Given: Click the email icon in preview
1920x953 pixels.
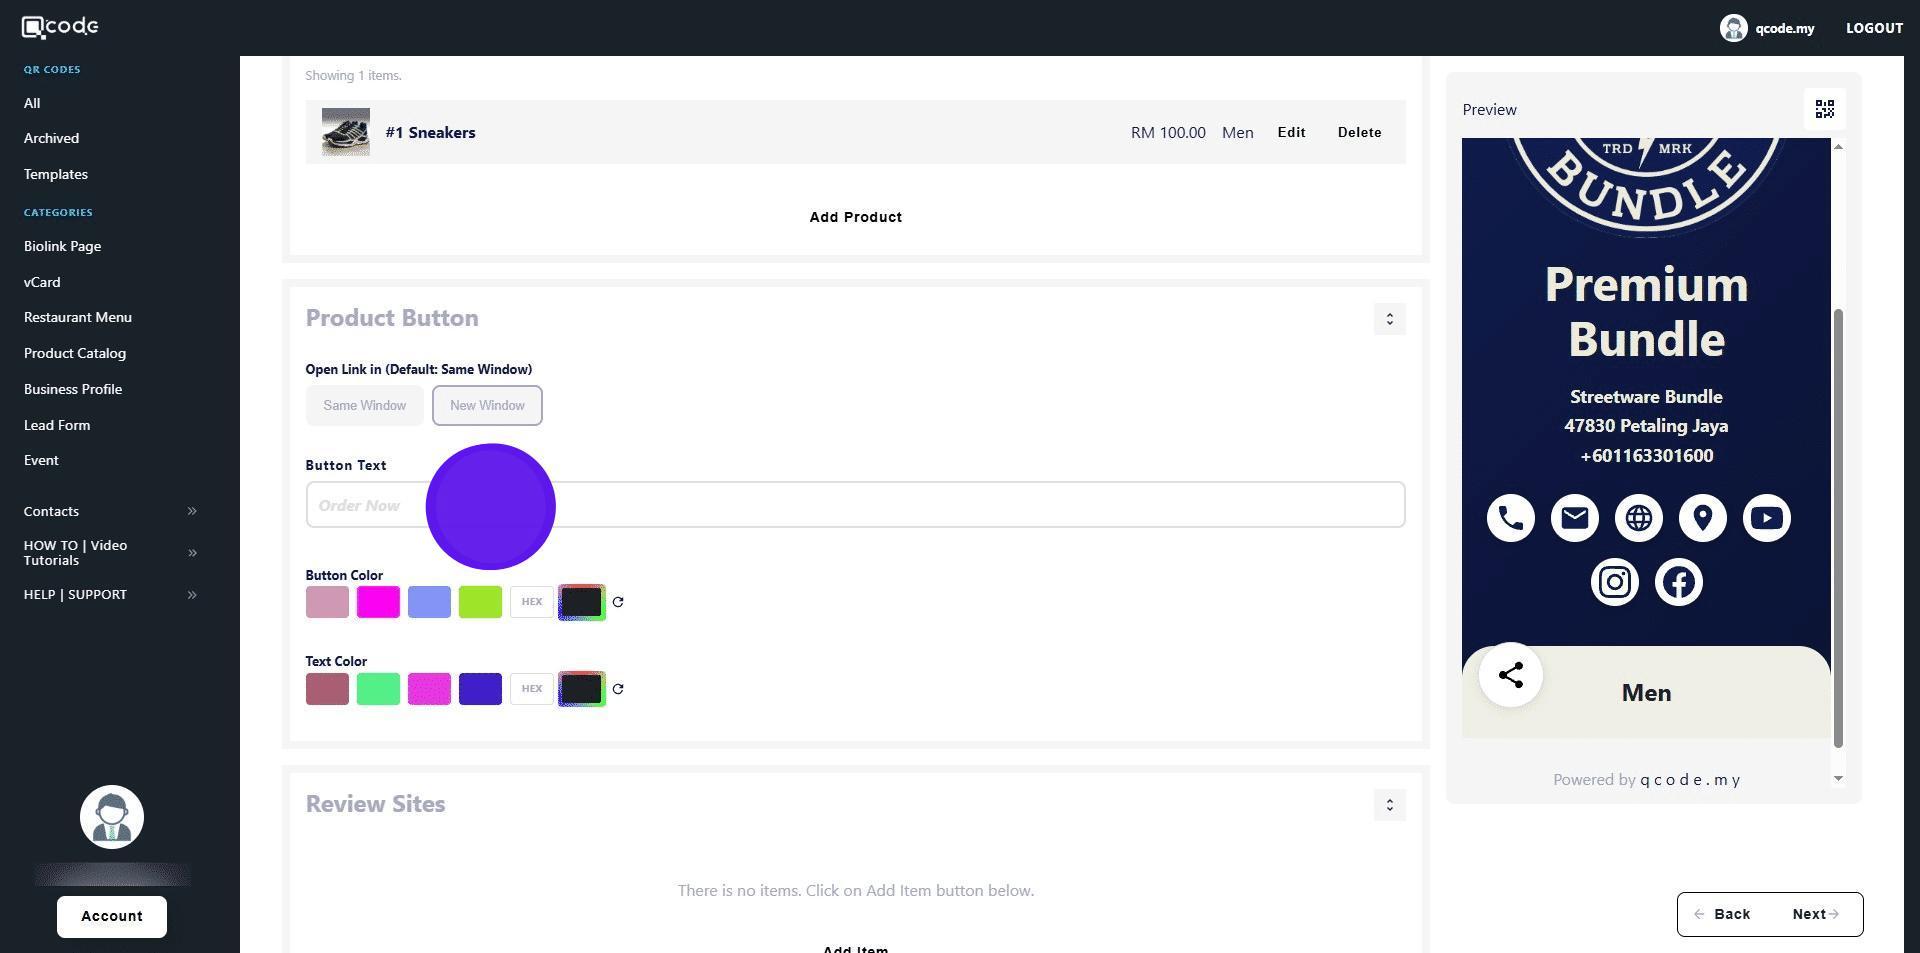Looking at the screenshot, I should pos(1574,518).
